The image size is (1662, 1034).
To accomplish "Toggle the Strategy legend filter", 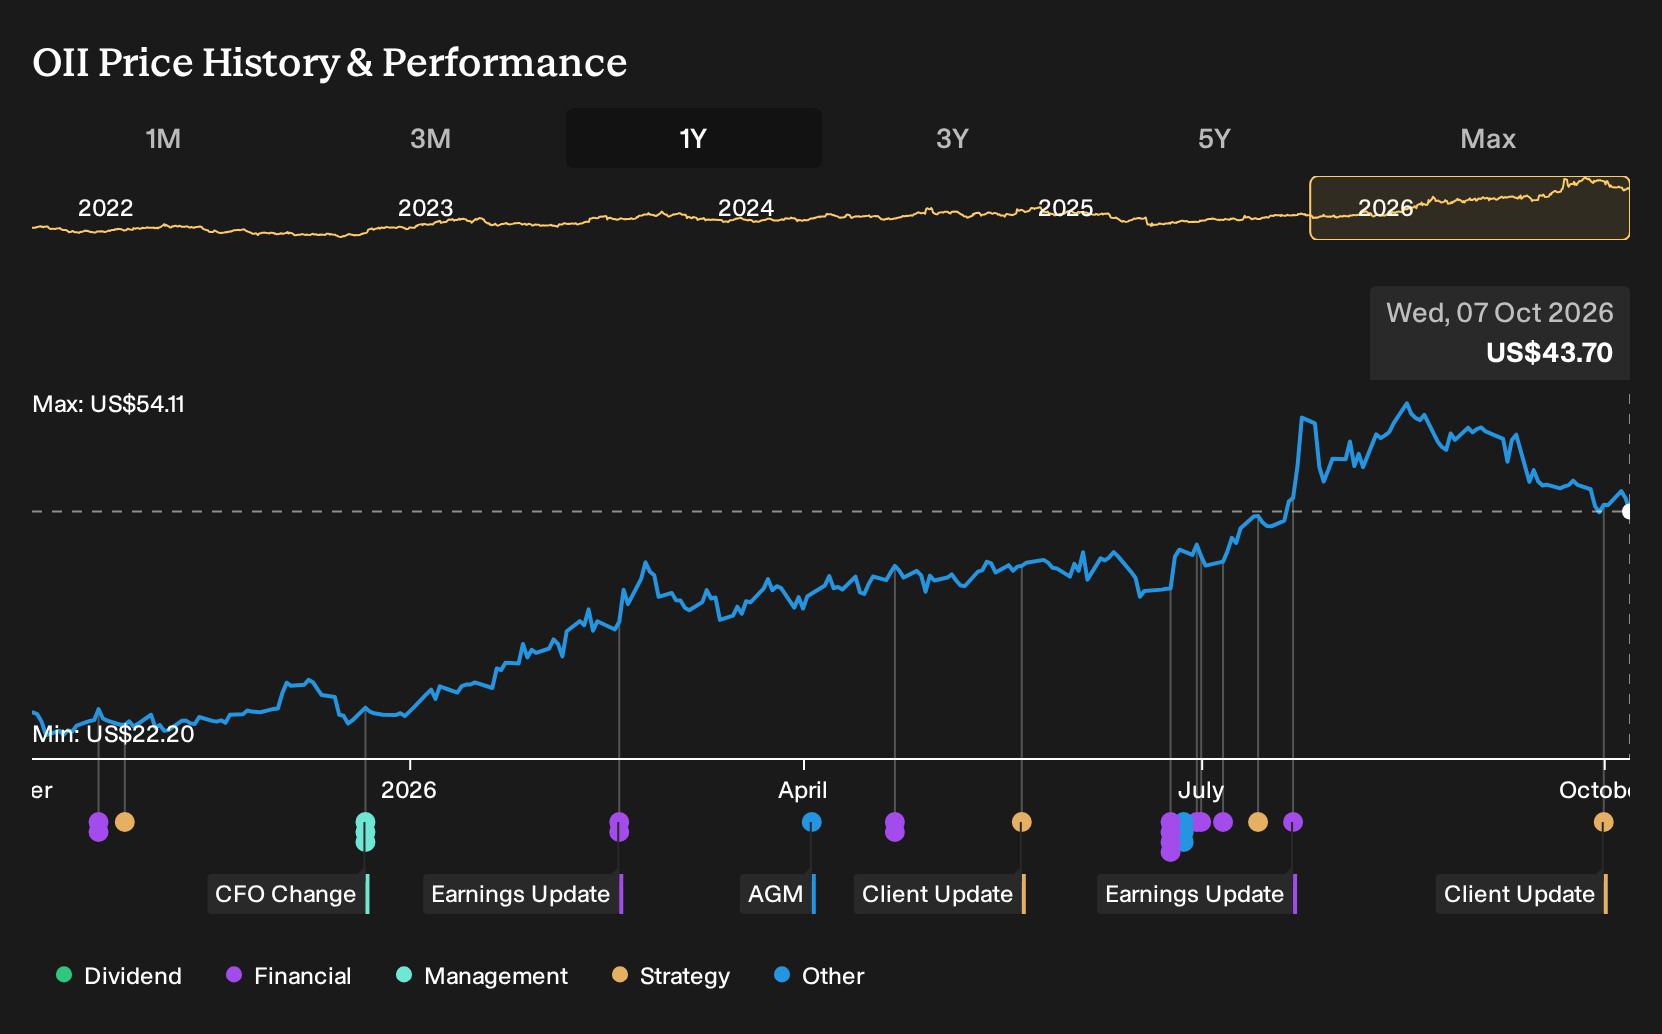I will [671, 976].
